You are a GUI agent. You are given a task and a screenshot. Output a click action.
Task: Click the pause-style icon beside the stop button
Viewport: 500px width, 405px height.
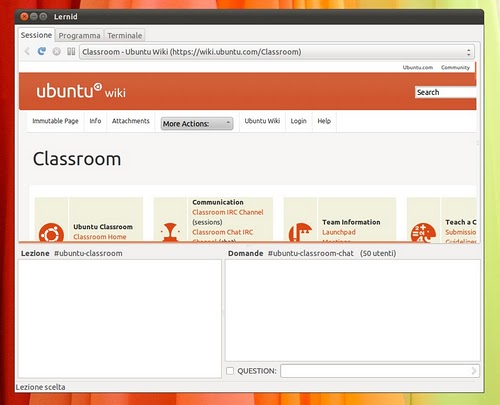(x=71, y=51)
